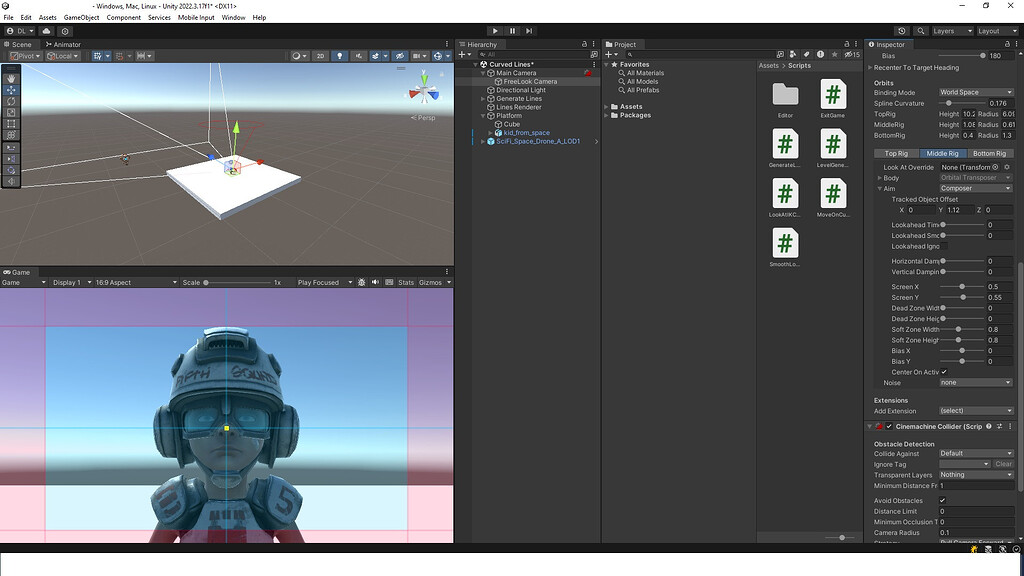The width and height of the screenshot is (1024, 576).
Task: Click the Pause button in the toolbar
Action: click(511, 30)
